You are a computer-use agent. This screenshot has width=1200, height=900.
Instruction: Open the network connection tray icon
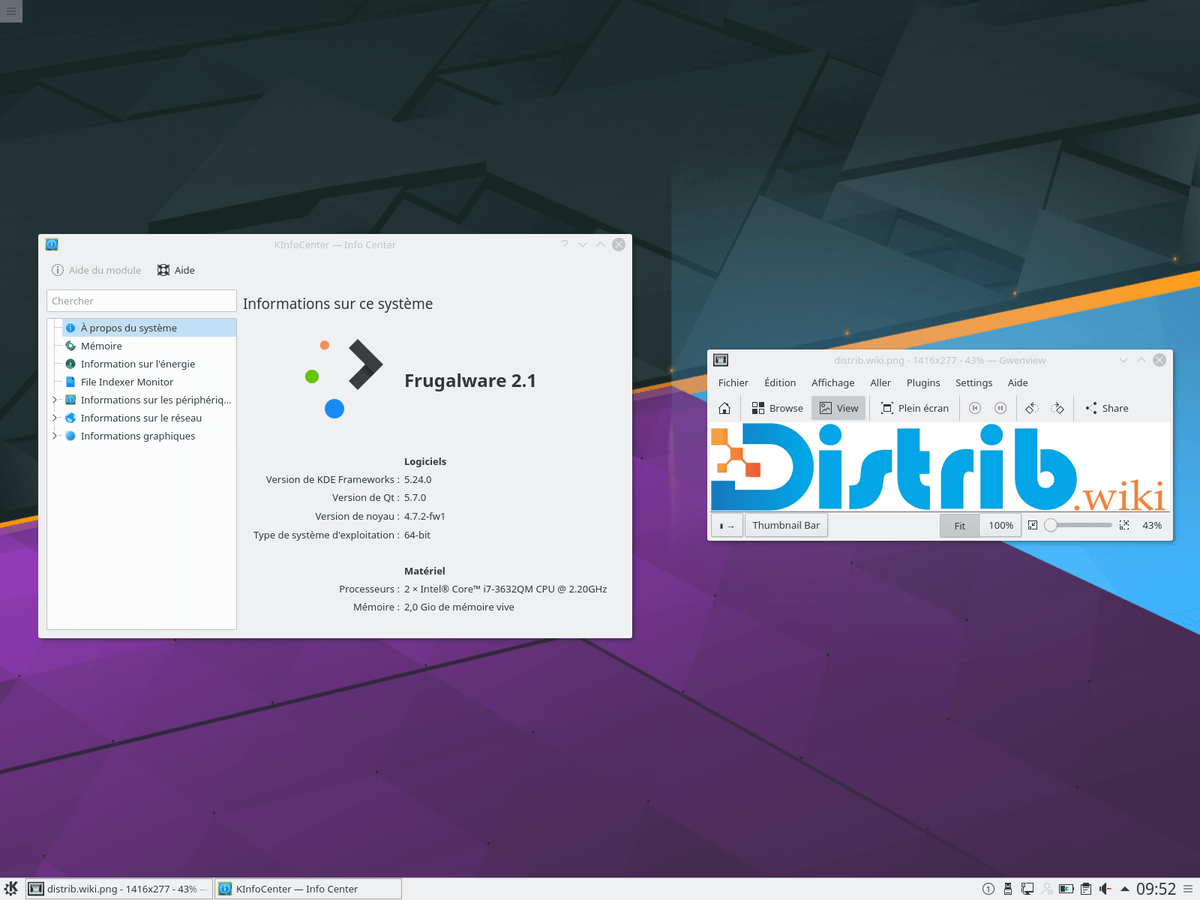tap(1027, 889)
